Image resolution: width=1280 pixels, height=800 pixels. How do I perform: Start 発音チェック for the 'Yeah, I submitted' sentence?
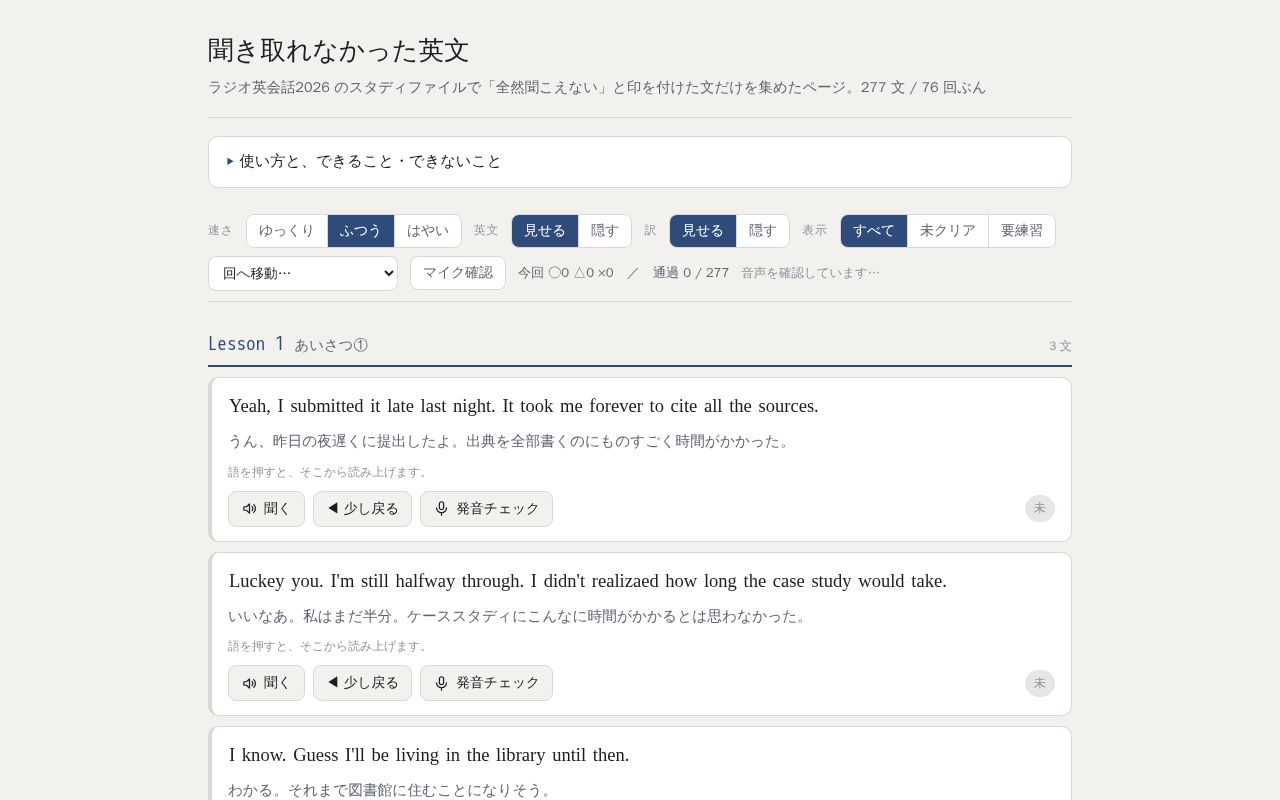(486, 509)
